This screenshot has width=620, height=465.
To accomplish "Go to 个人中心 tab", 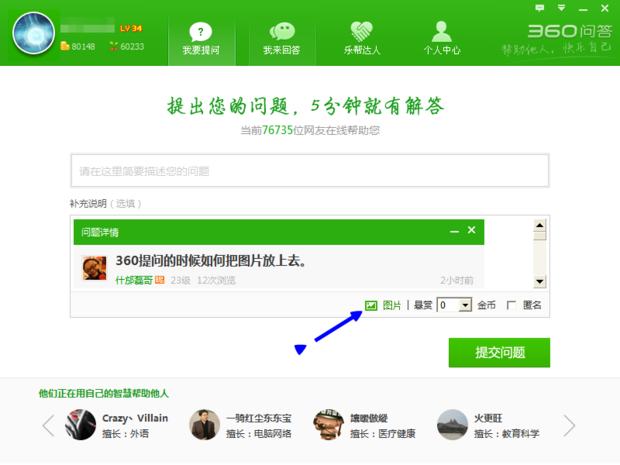I will tap(442, 40).
